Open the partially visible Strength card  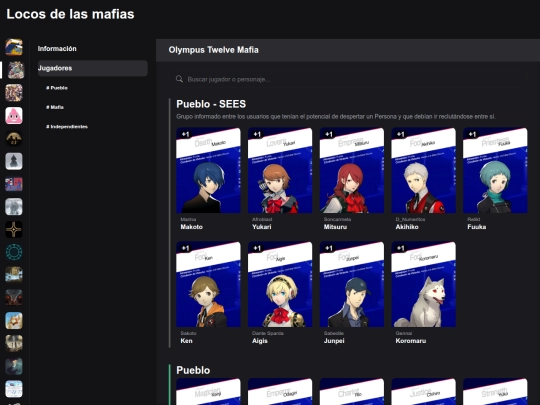point(495,392)
